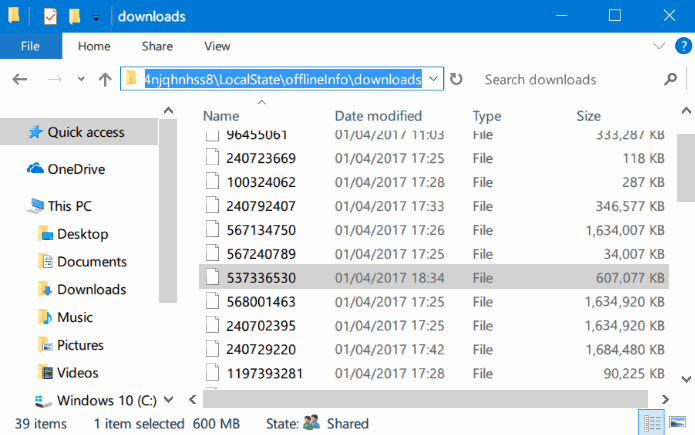Sort files by the Size column

coord(588,116)
